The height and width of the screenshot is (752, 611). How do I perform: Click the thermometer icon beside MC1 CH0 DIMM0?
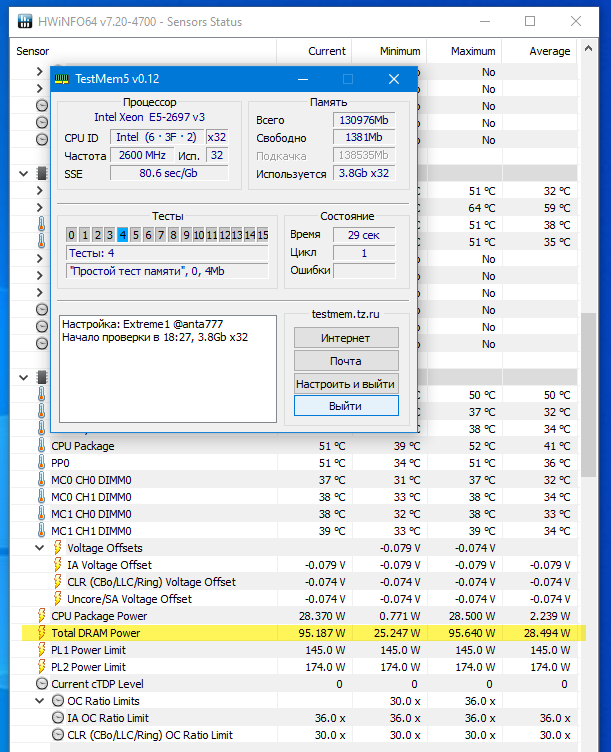42,514
